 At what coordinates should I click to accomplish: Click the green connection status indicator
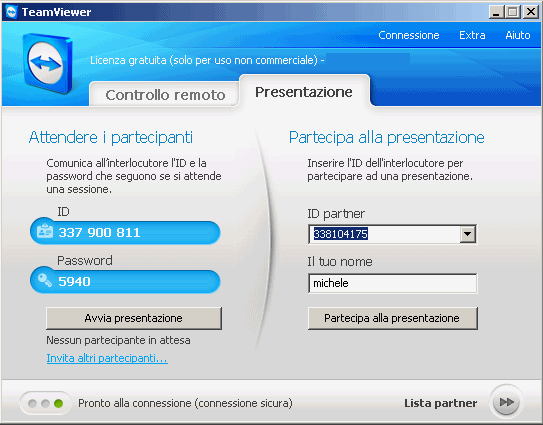(59, 403)
